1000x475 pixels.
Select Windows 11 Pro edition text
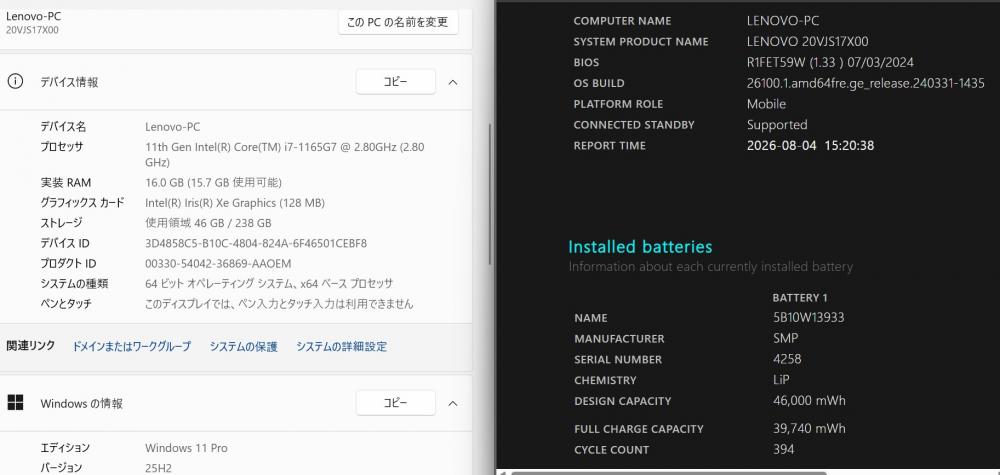click(x=186, y=448)
